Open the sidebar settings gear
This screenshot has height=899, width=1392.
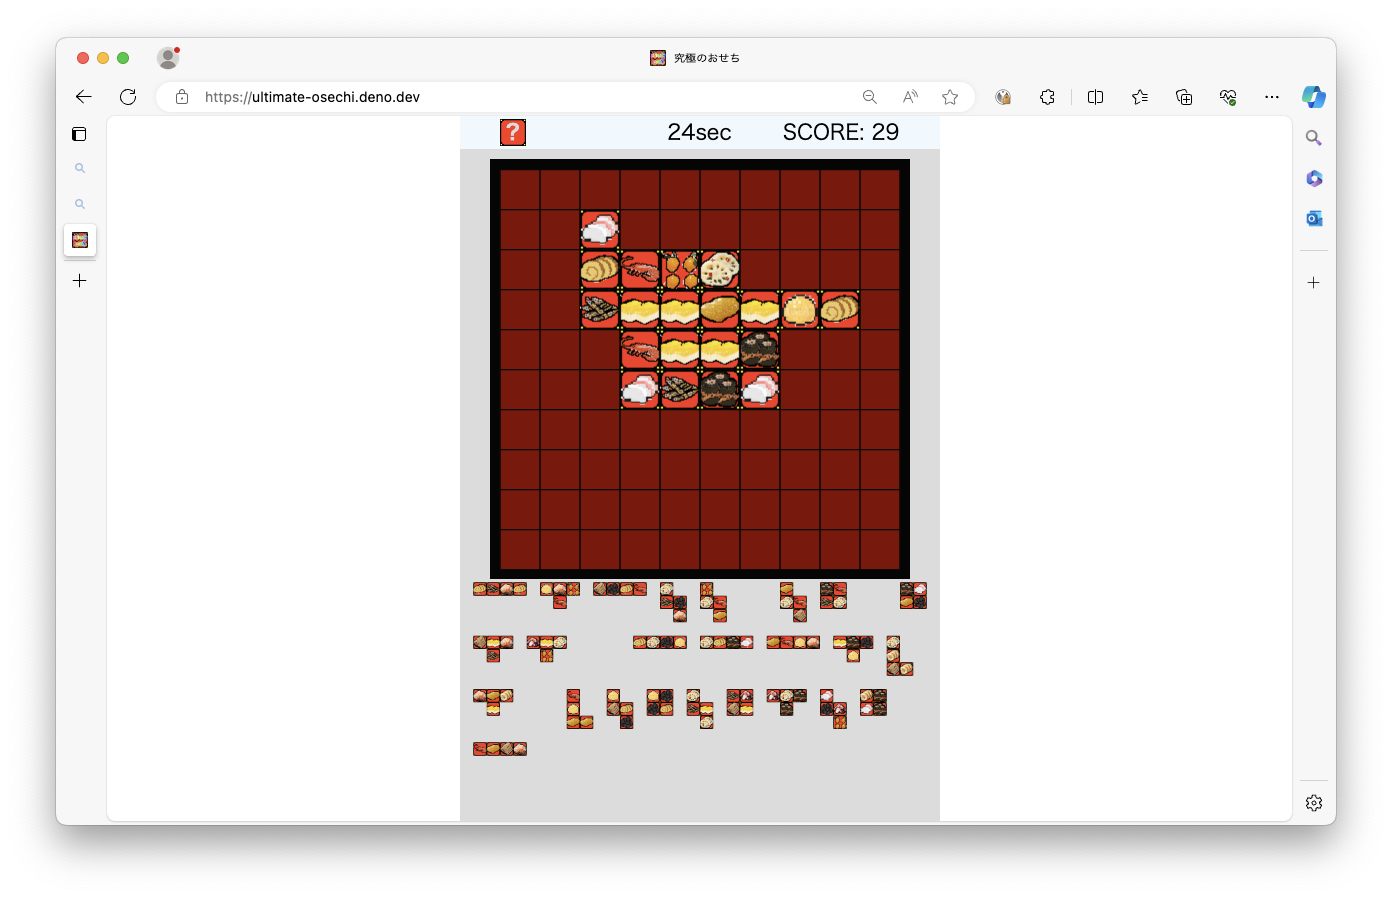tap(1314, 803)
